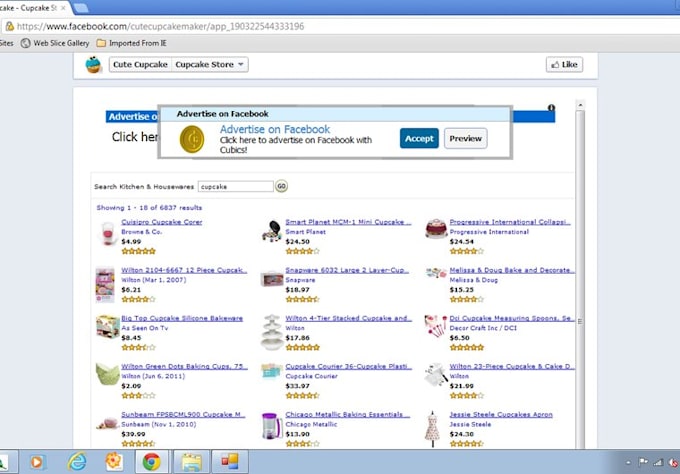
Task: Click the Cute Cupcake page avatar icon
Action: [x=93, y=65]
